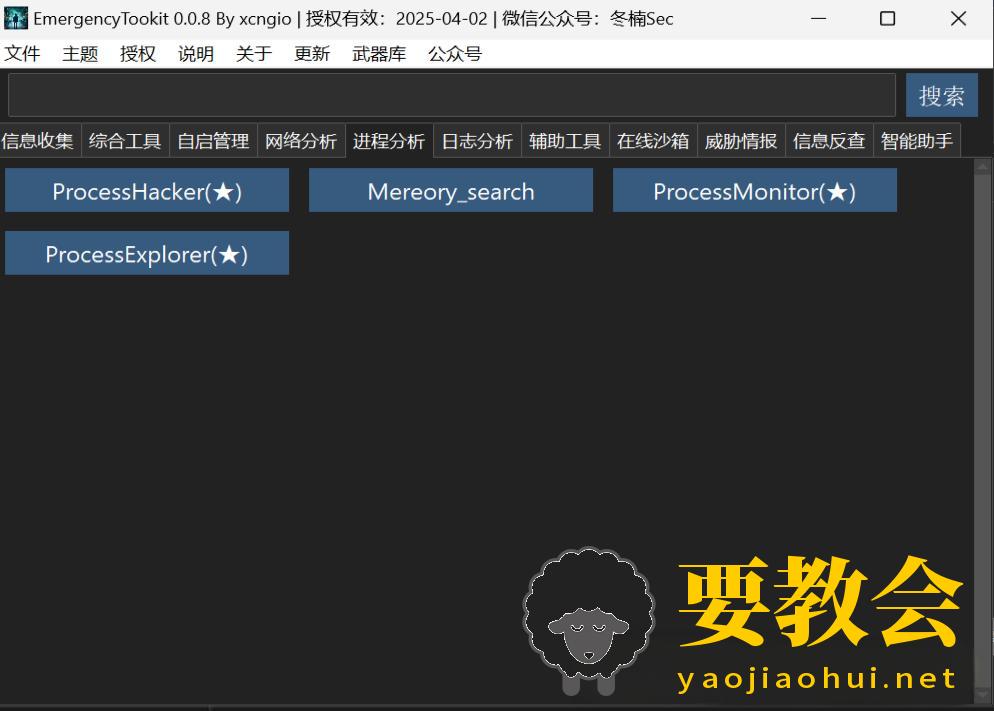Switch to the 智能助手 tab
Image resolution: width=994 pixels, height=711 pixels.
[917, 141]
